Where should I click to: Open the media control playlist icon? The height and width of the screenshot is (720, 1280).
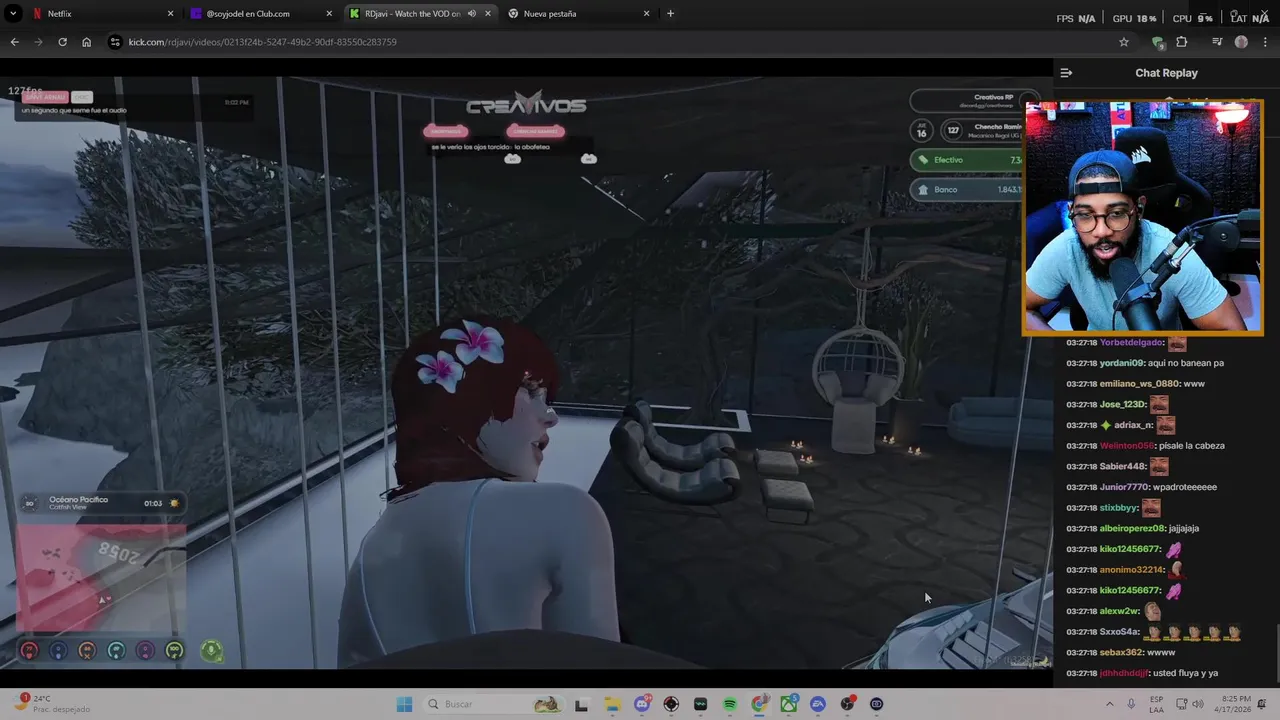1217,42
